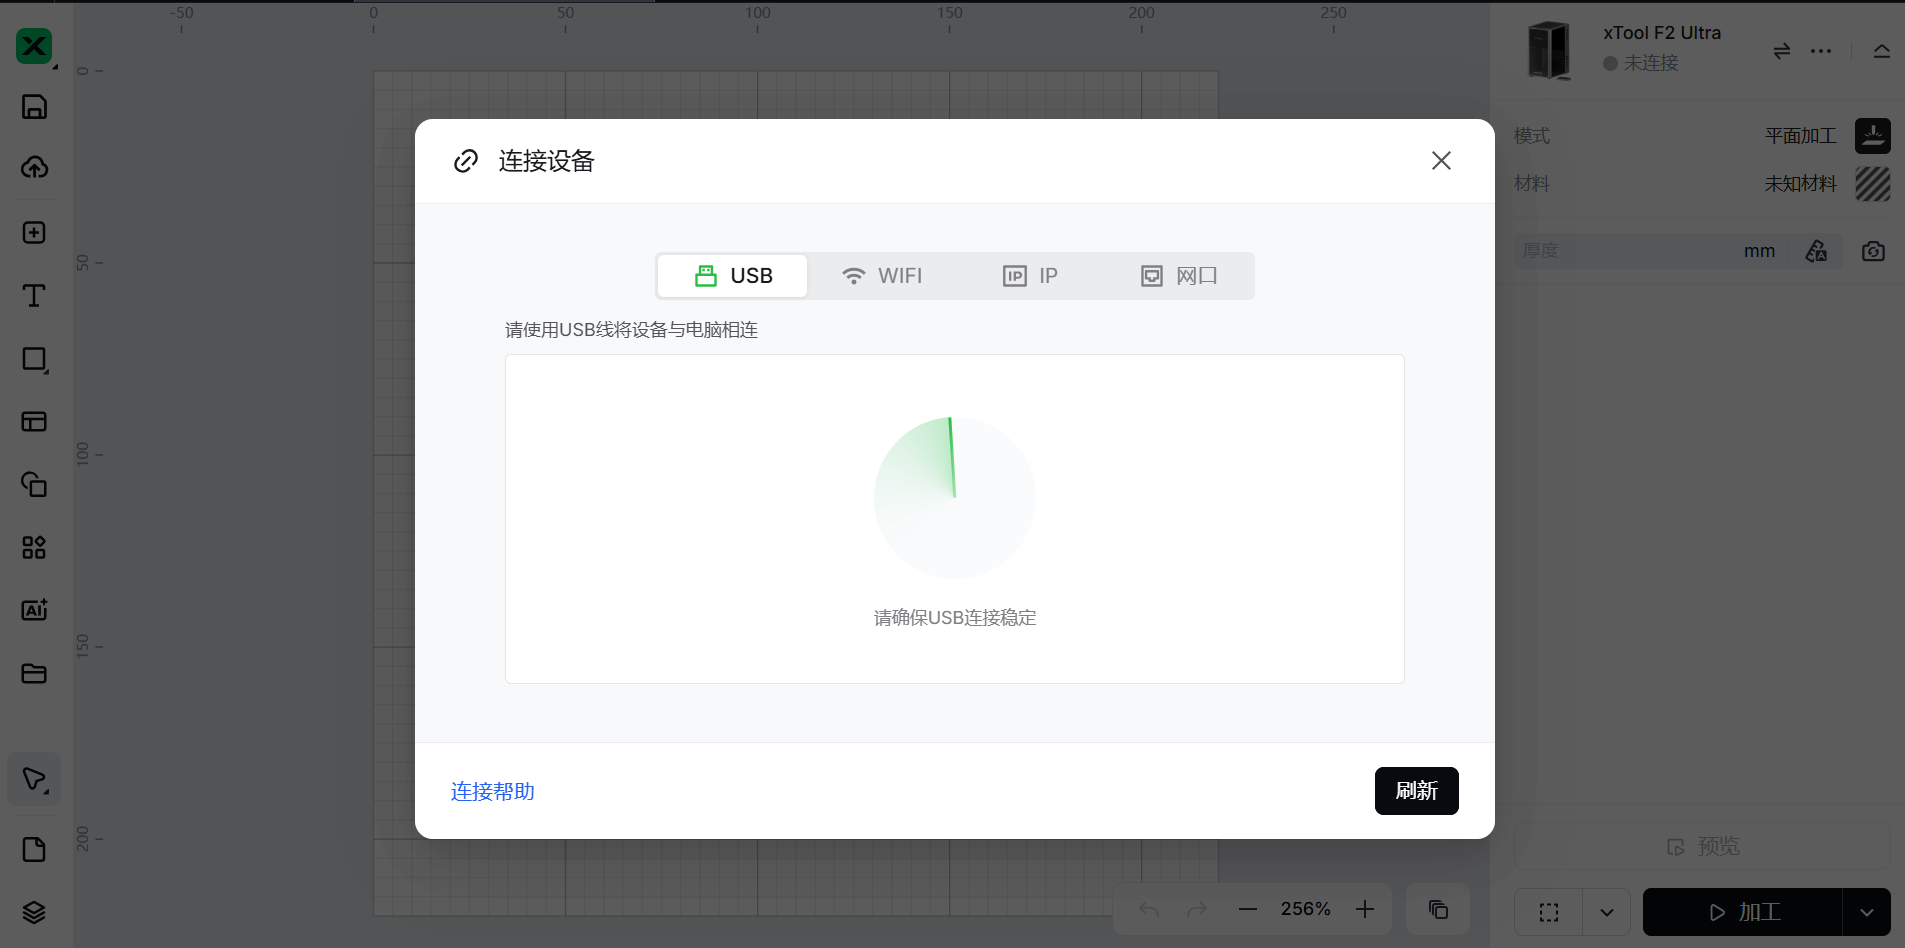This screenshot has width=1905, height=948.
Task: Click the camera capture icon
Action: click(1873, 251)
